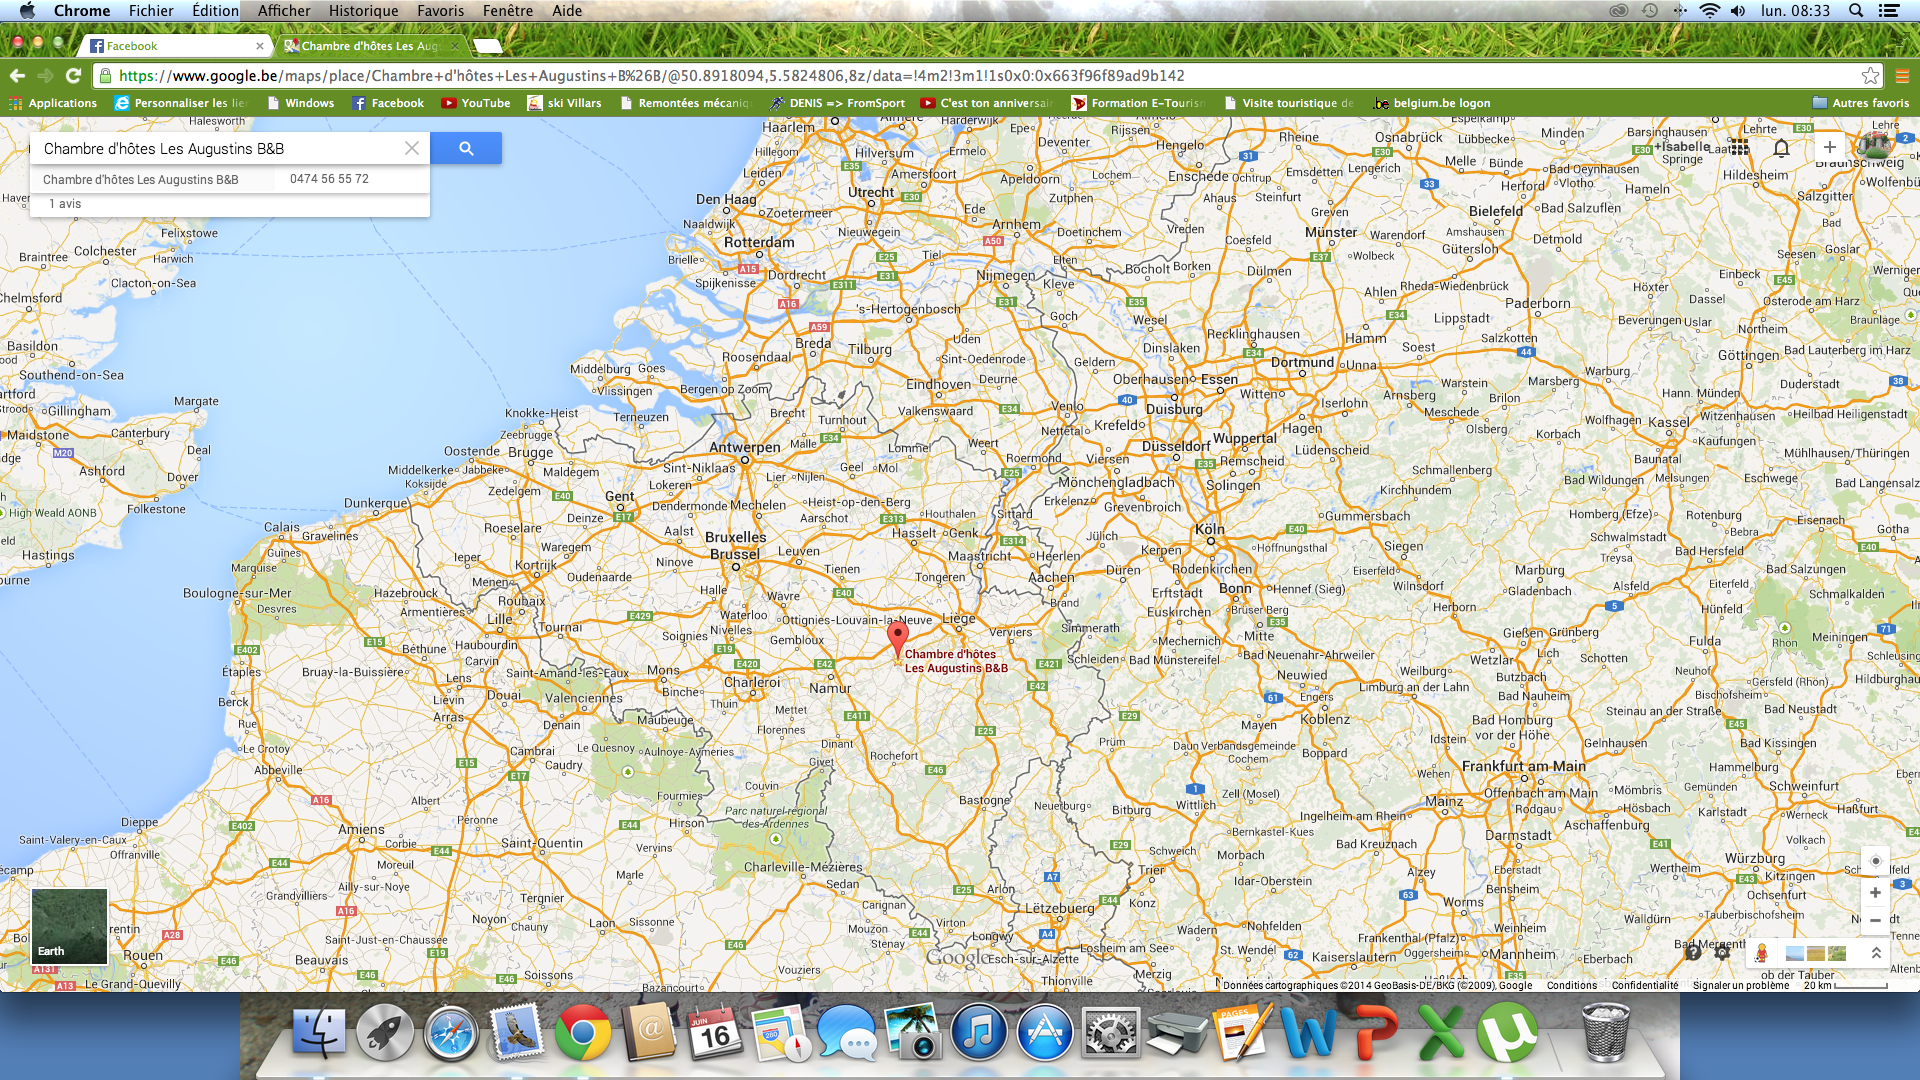This screenshot has height=1080, width=1920.
Task: Open the 'belgium.be logon' bookmark
Action: point(1432,103)
